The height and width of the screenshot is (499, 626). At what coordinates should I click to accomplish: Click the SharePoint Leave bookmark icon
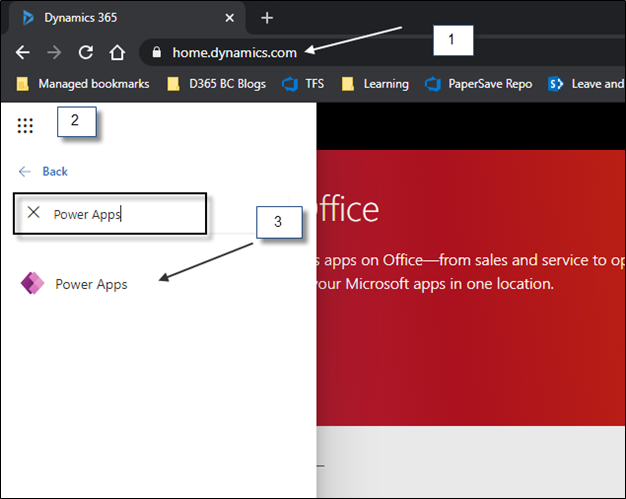tap(555, 84)
